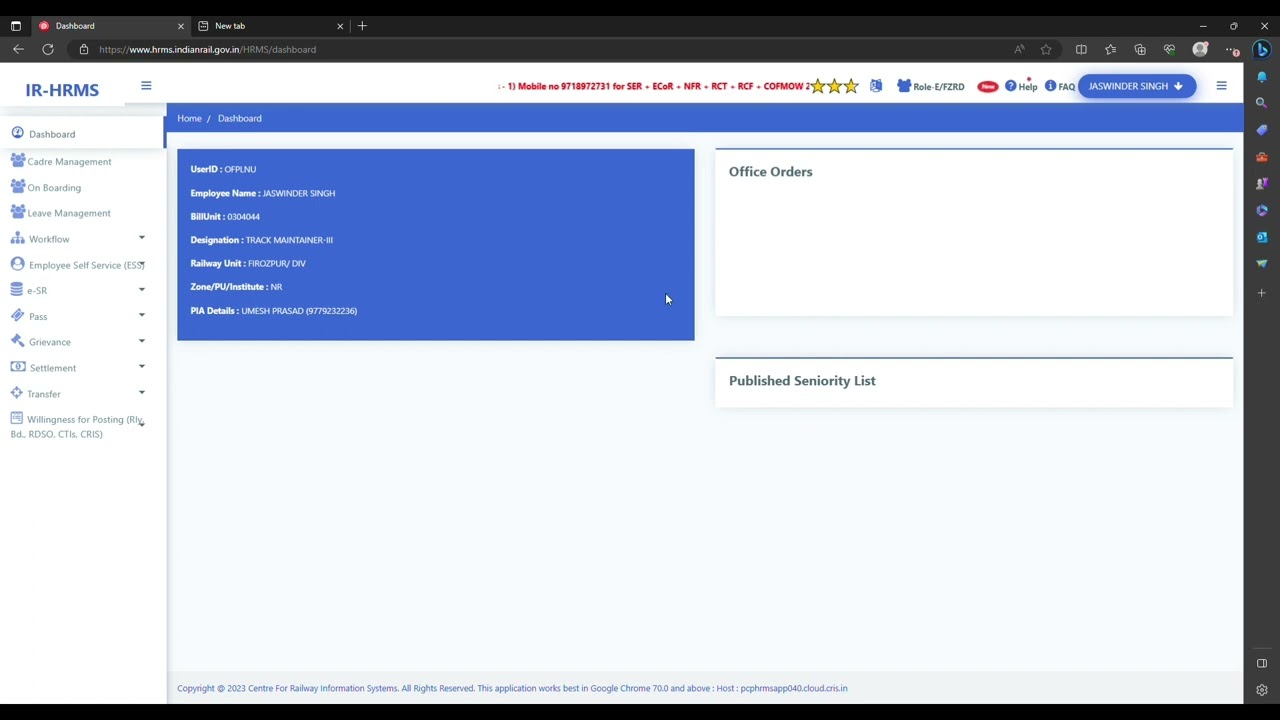This screenshot has width=1280, height=720.
Task: Click the red New badge
Action: [988, 87]
